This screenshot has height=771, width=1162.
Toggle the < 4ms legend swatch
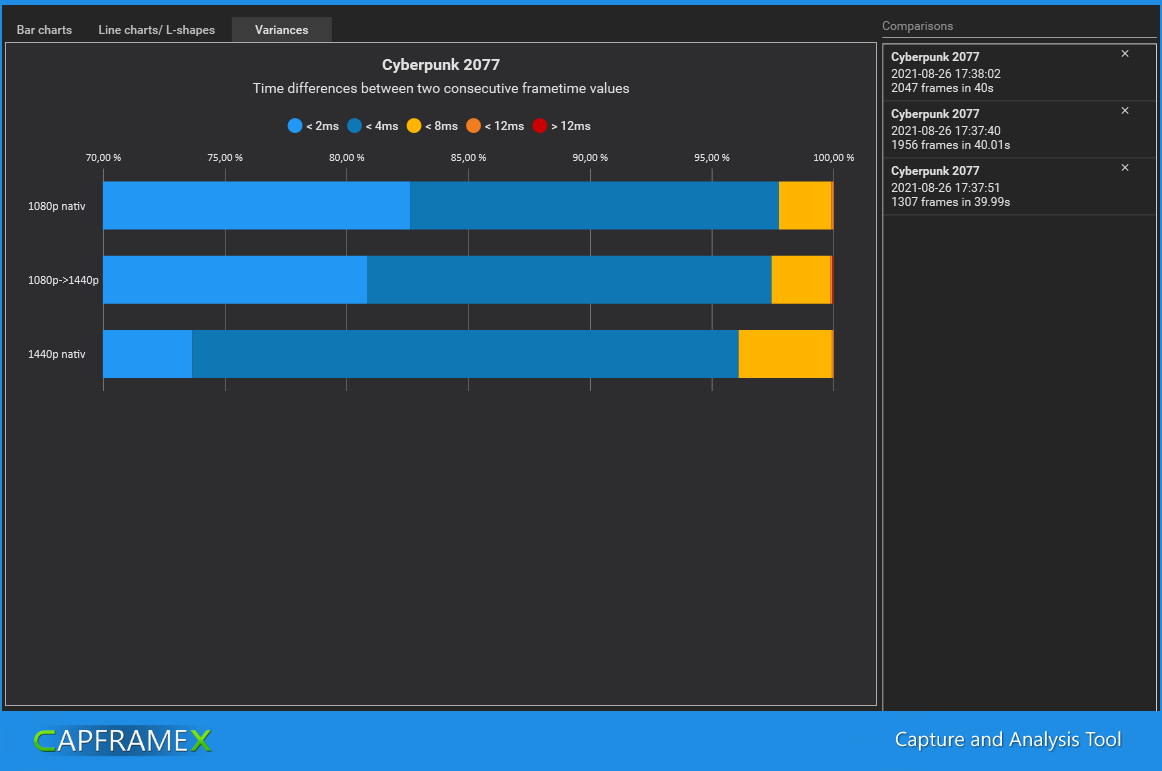(354, 126)
